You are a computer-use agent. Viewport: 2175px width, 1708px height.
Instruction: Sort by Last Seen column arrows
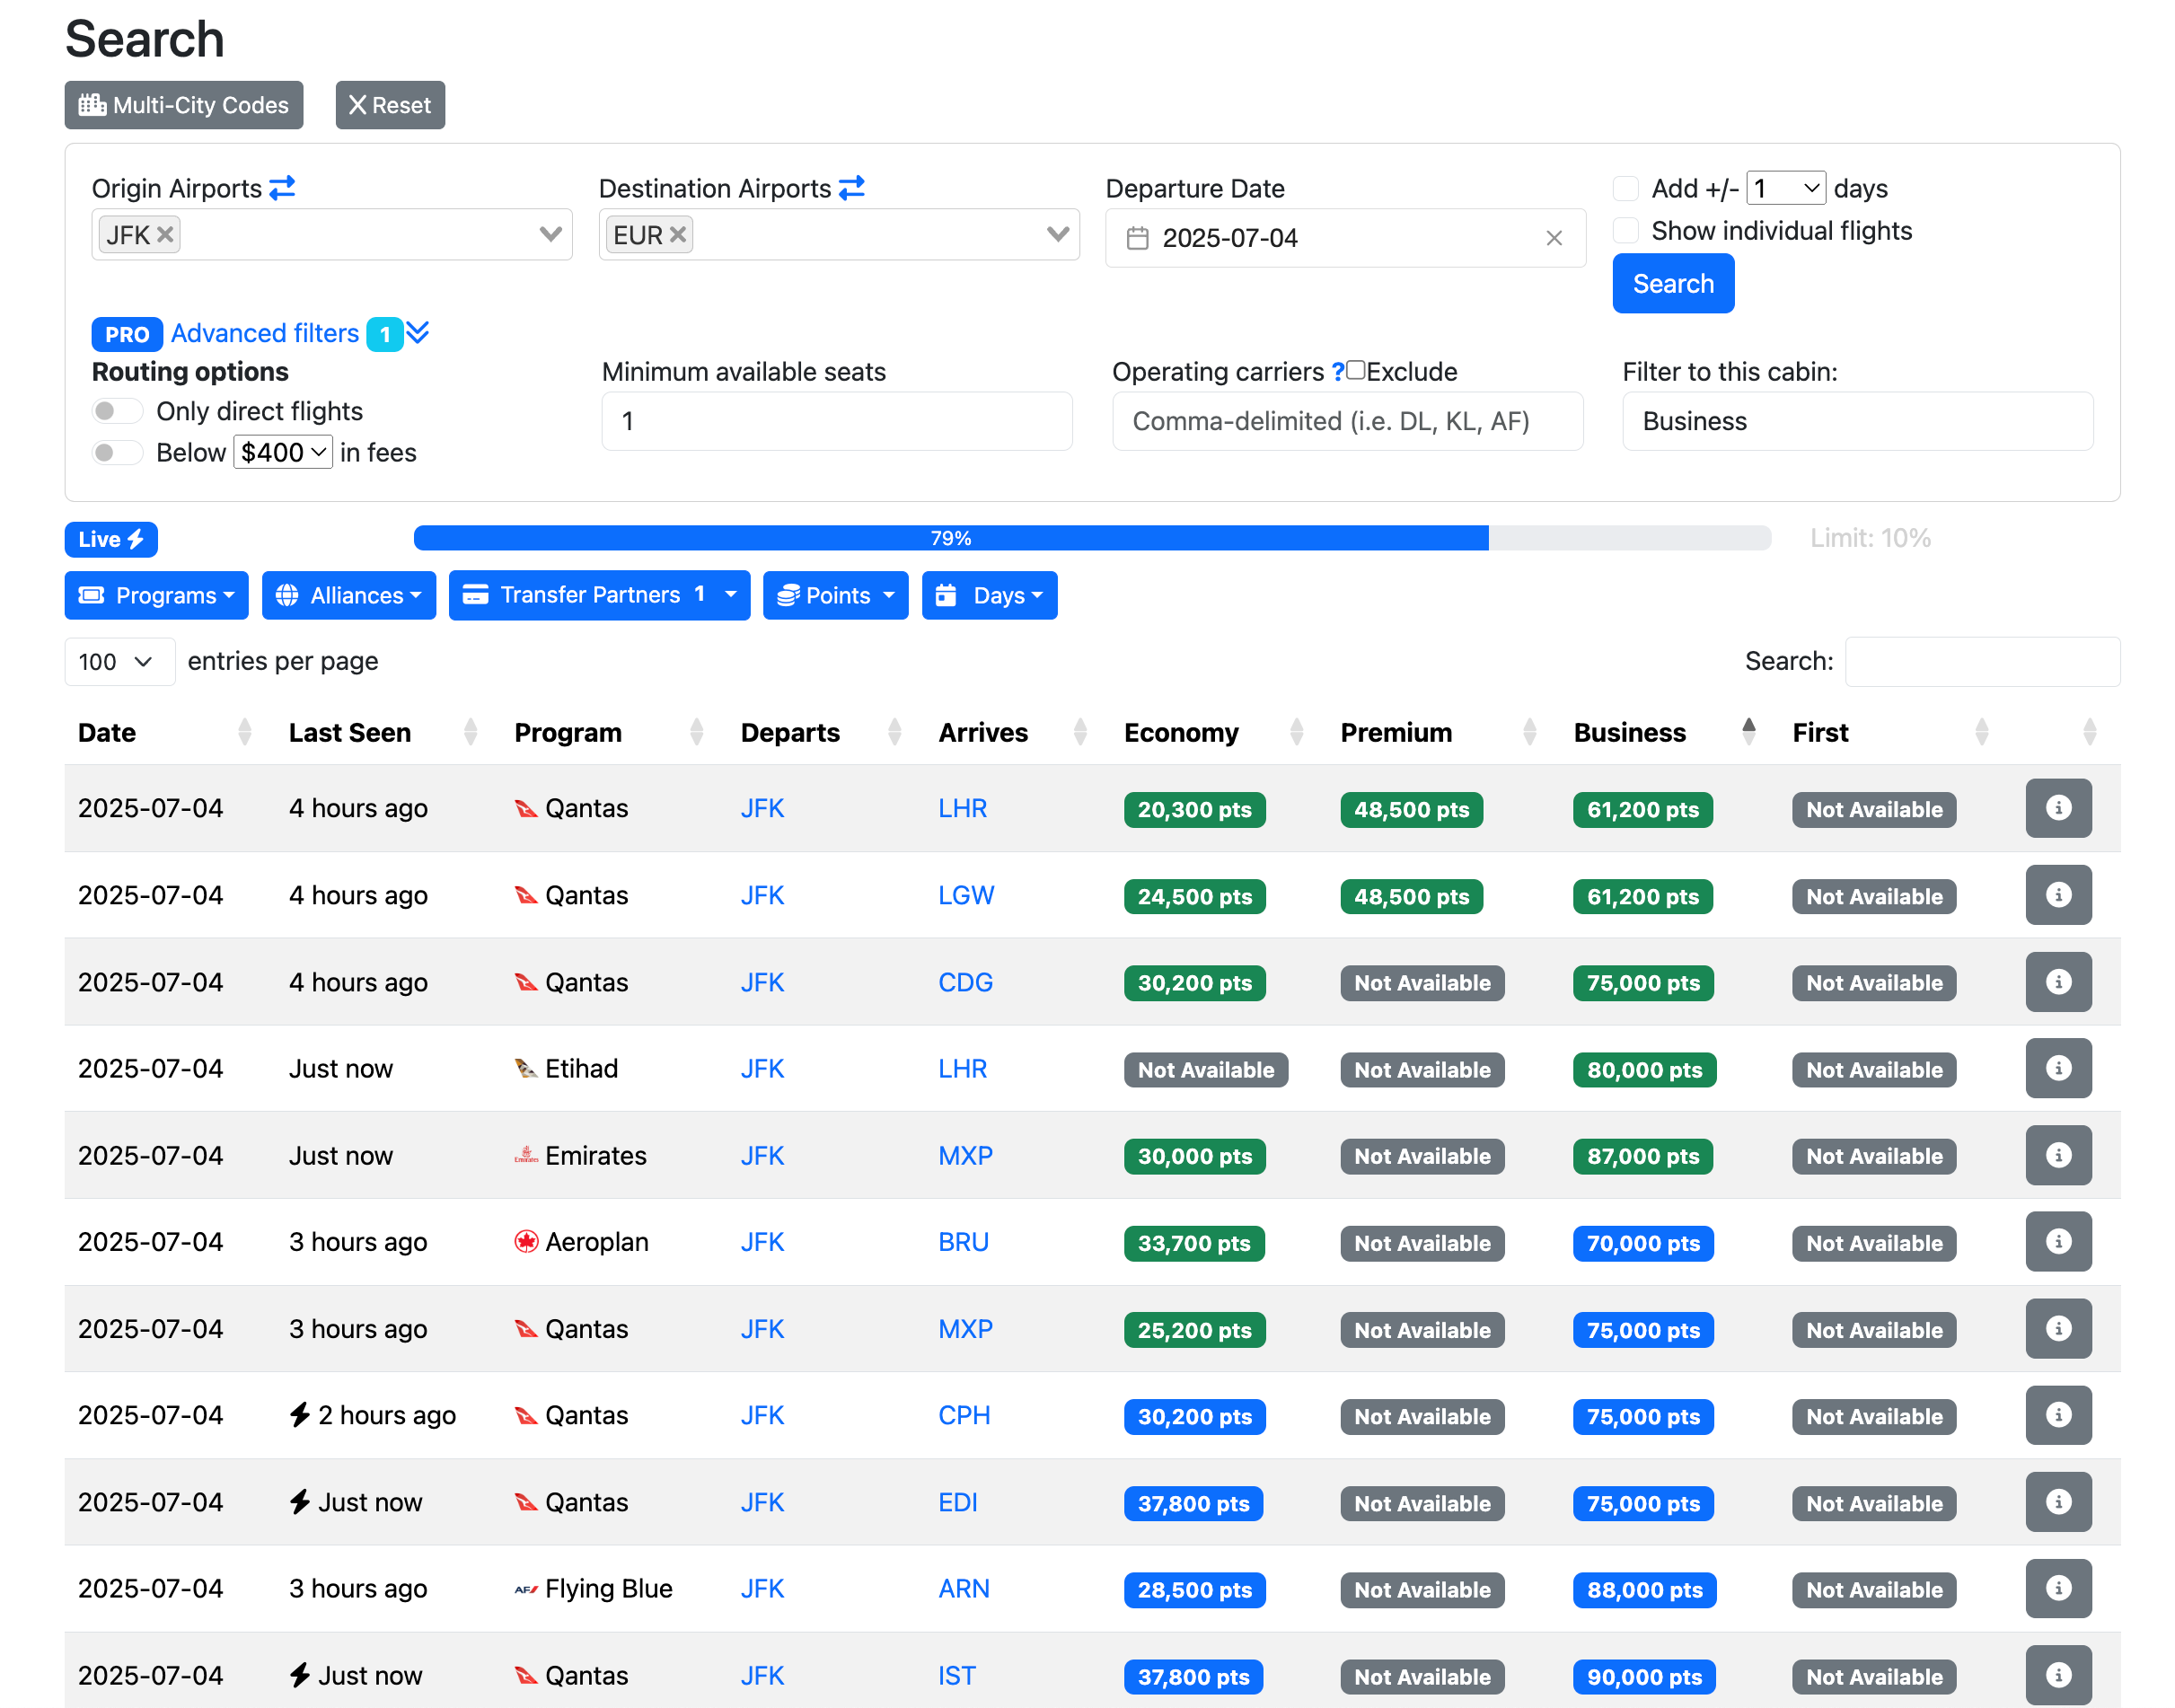tap(471, 732)
